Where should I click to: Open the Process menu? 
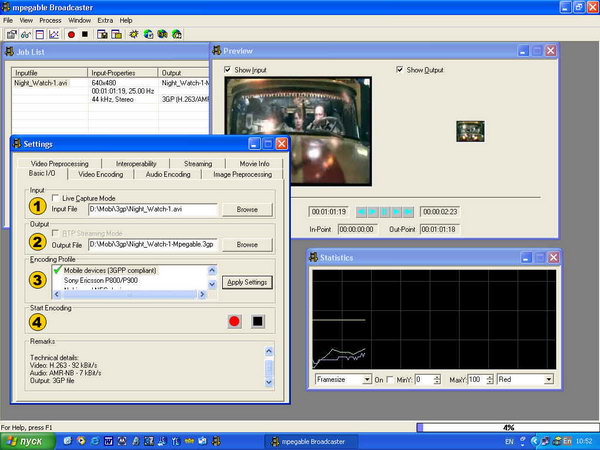[x=50, y=20]
